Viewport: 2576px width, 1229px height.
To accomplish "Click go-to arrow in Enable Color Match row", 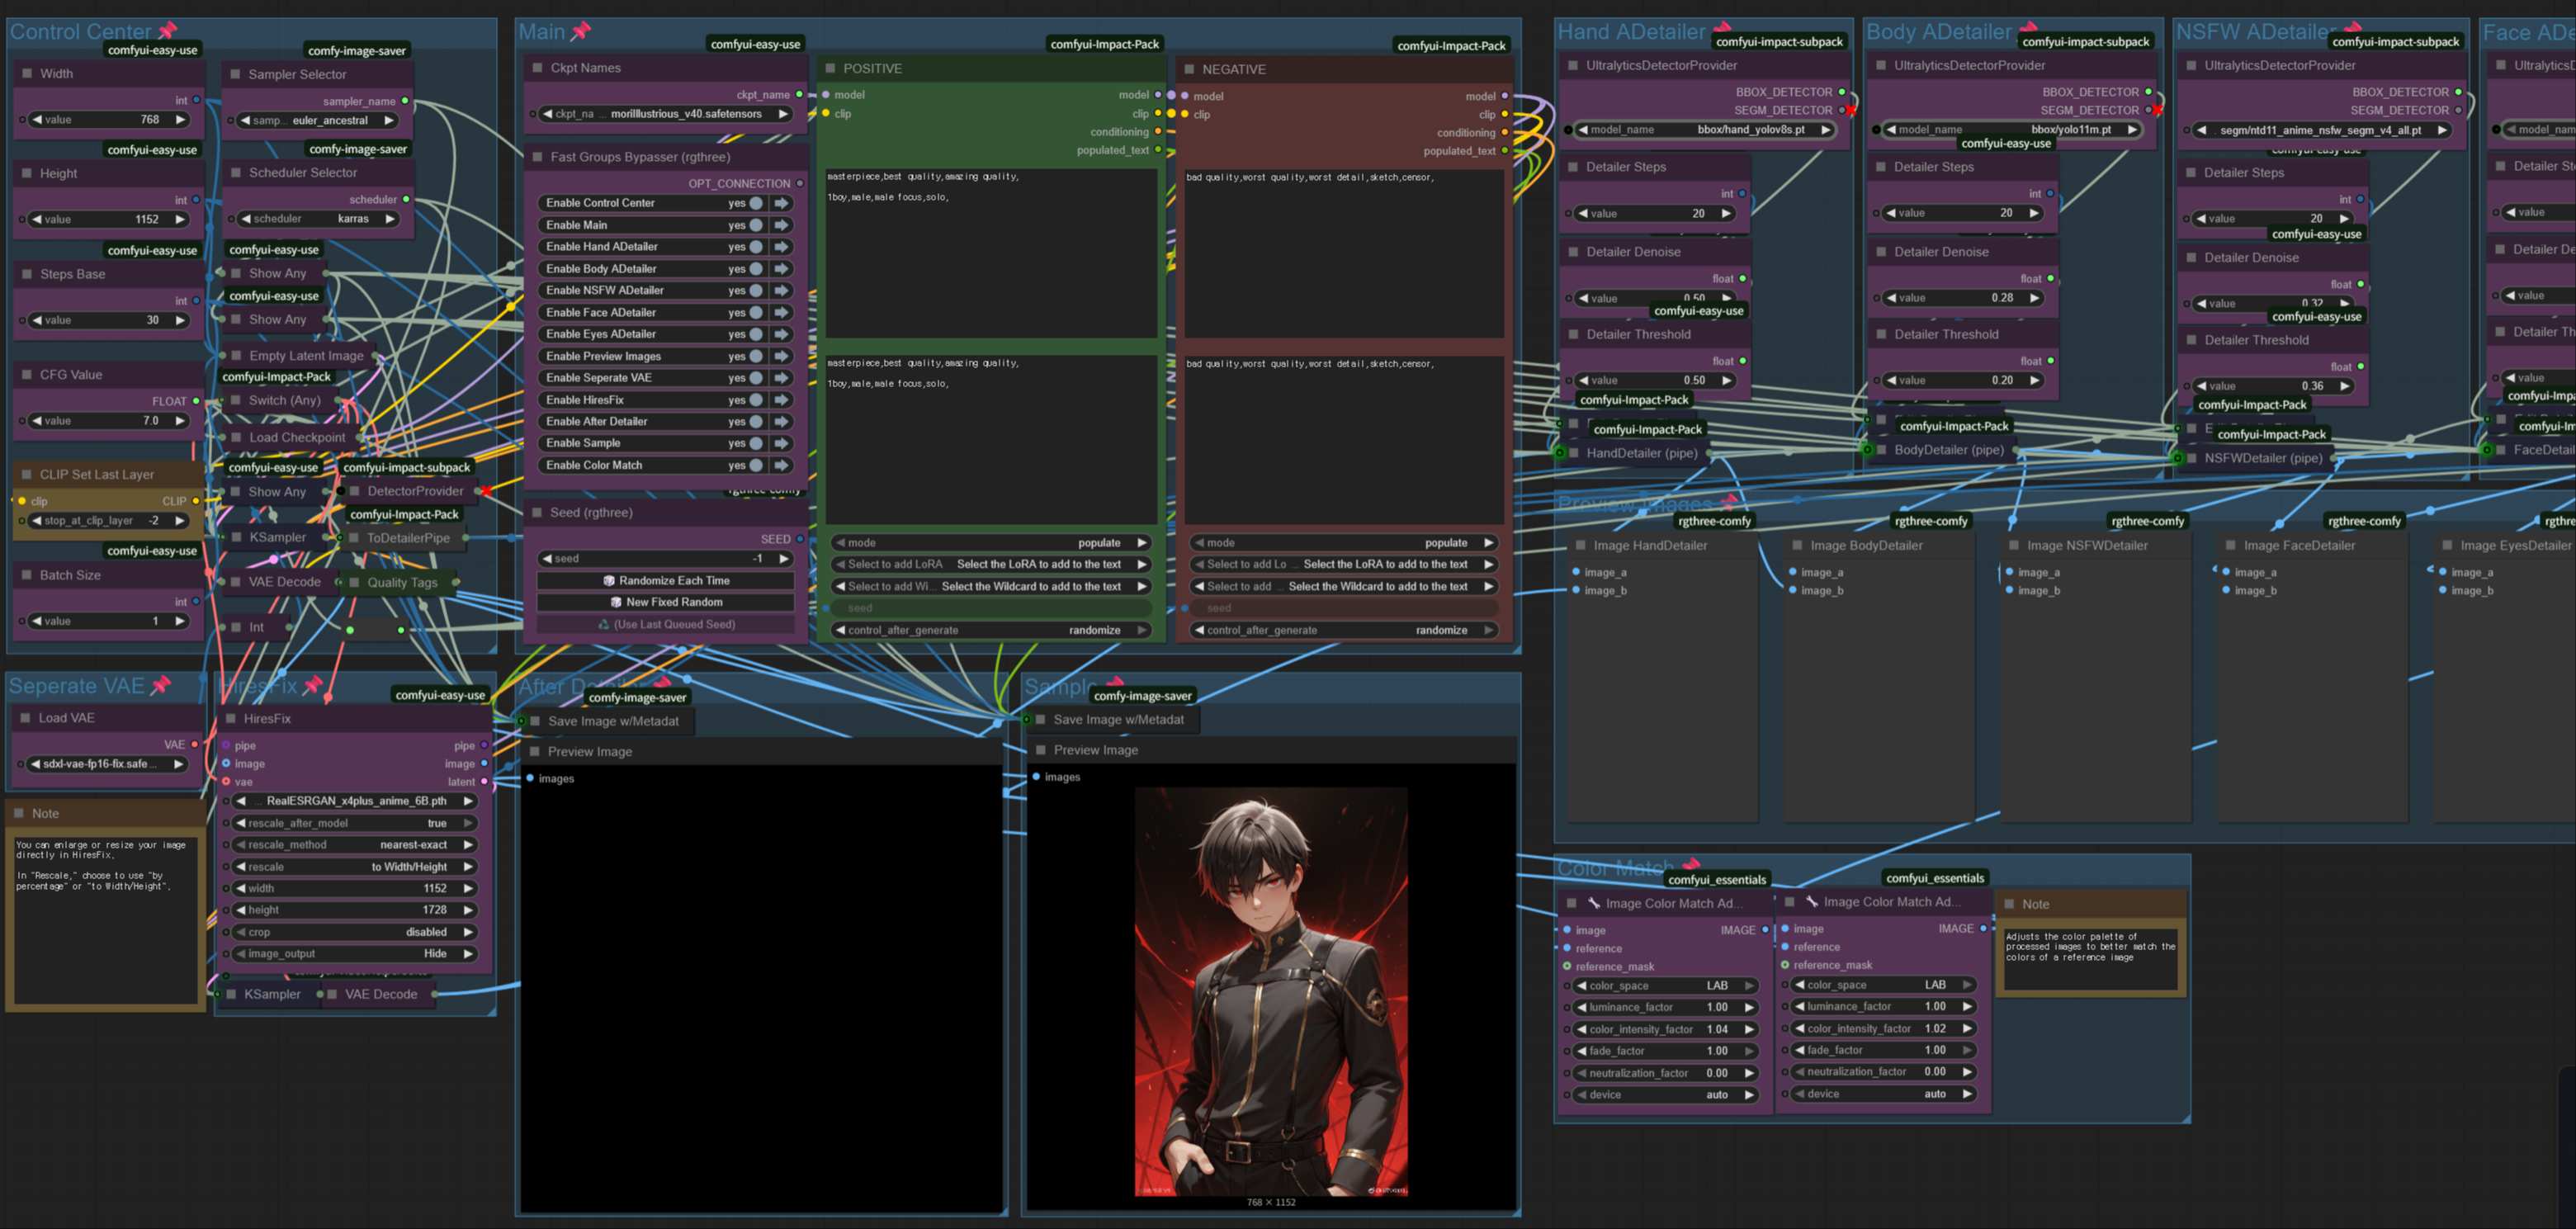I will 782,465.
